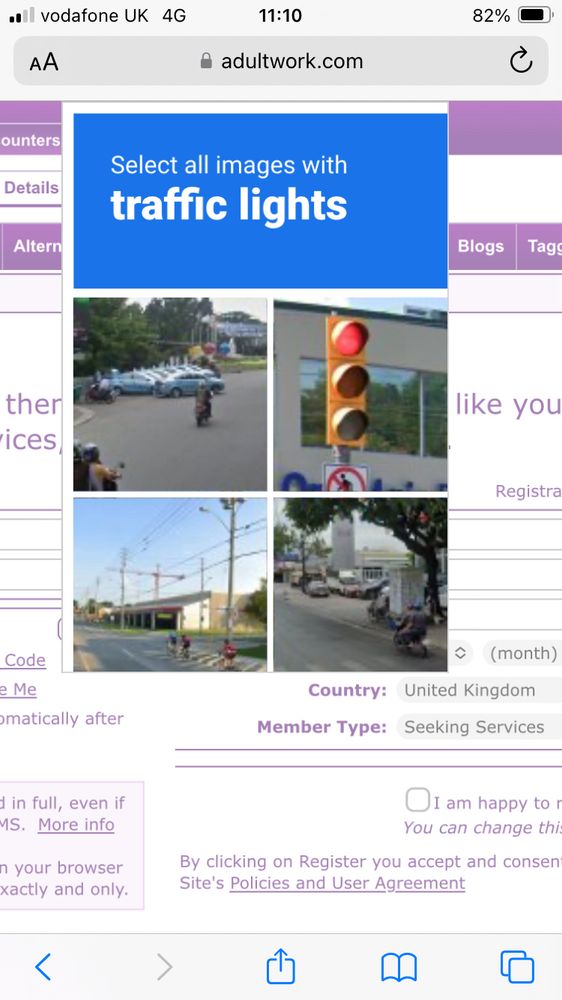Screen dimensions: 562x1000
Task: Select the captcha tile with the red traffic light
Action: (x=360, y=394)
